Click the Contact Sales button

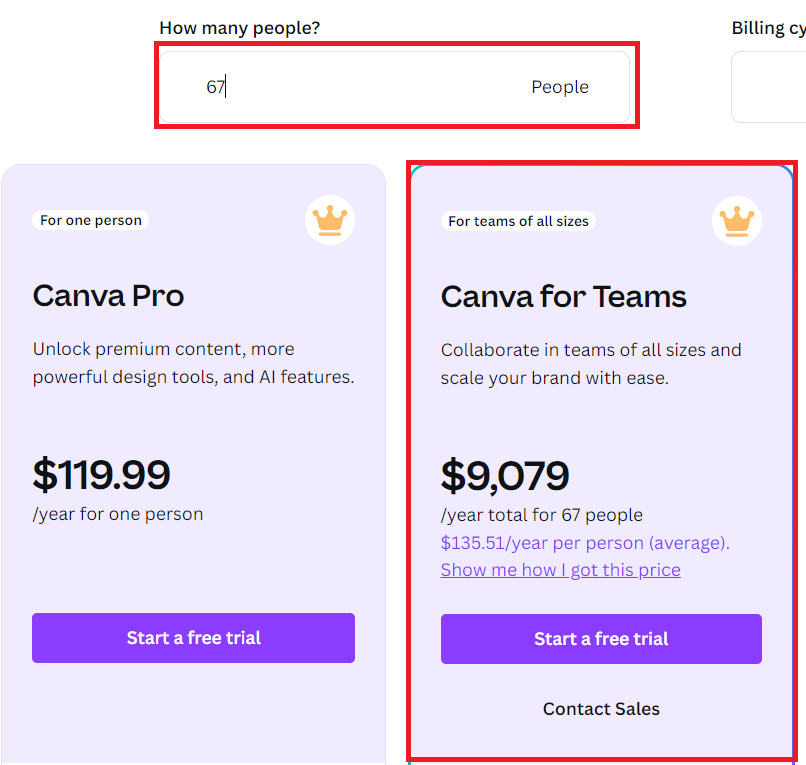(x=601, y=709)
